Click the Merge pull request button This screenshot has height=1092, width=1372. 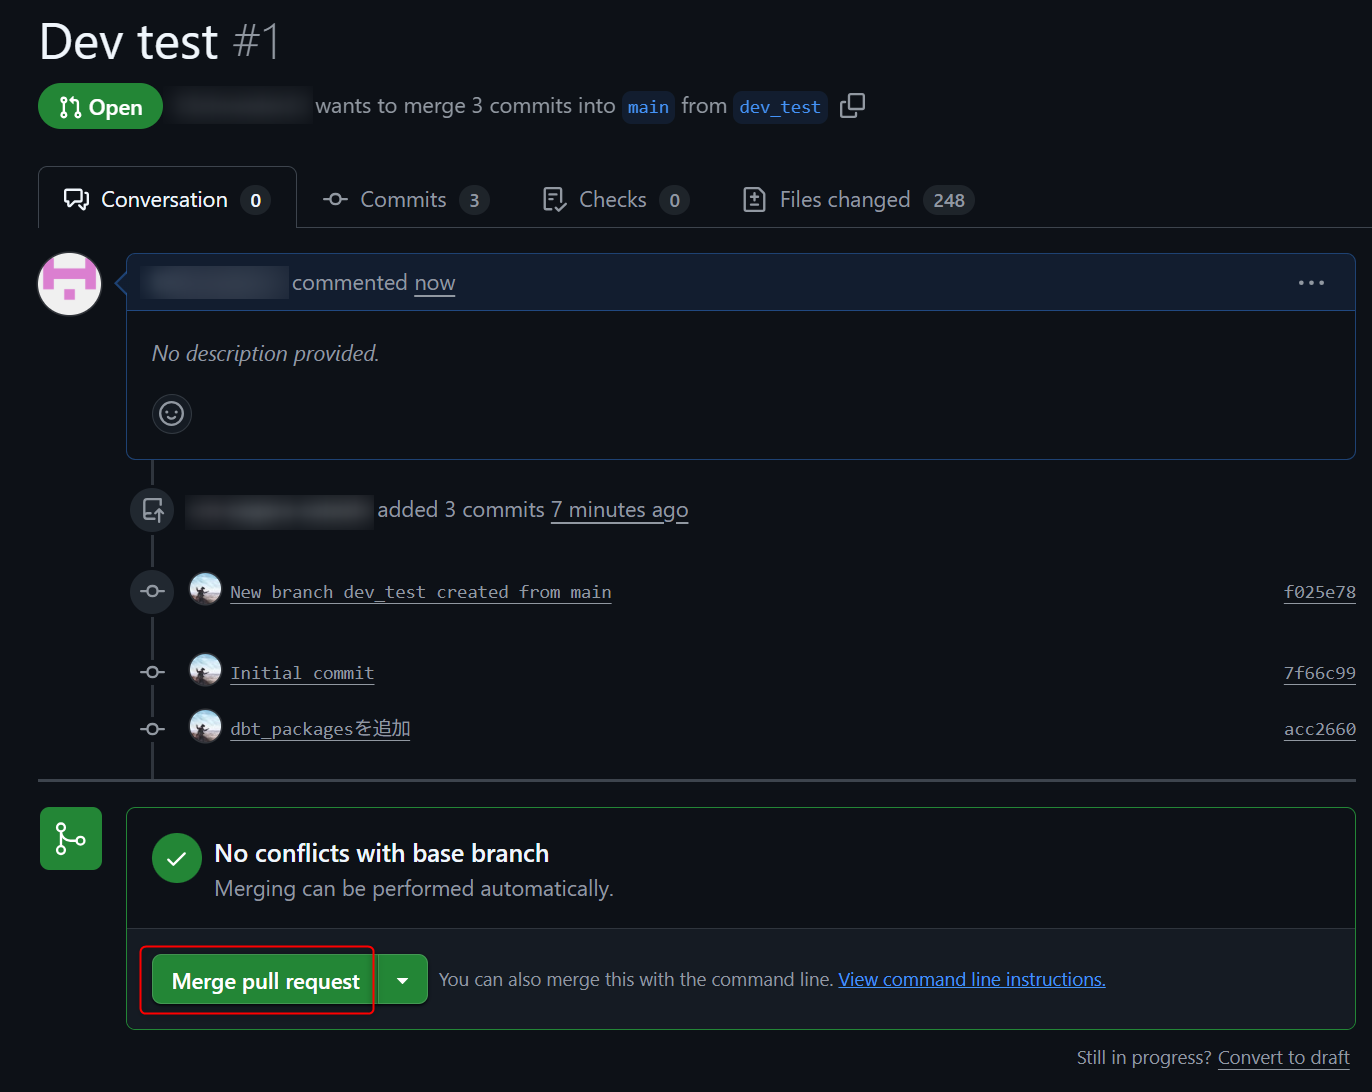(x=265, y=981)
